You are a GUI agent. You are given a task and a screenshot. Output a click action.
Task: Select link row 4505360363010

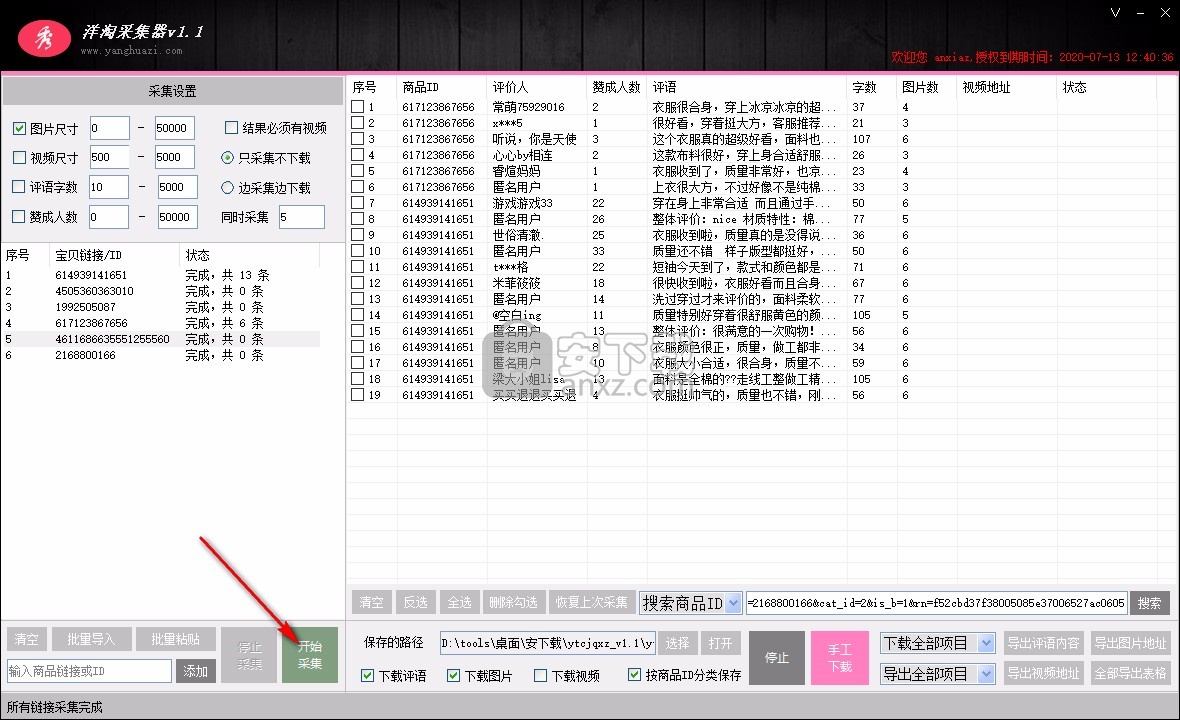click(161, 291)
